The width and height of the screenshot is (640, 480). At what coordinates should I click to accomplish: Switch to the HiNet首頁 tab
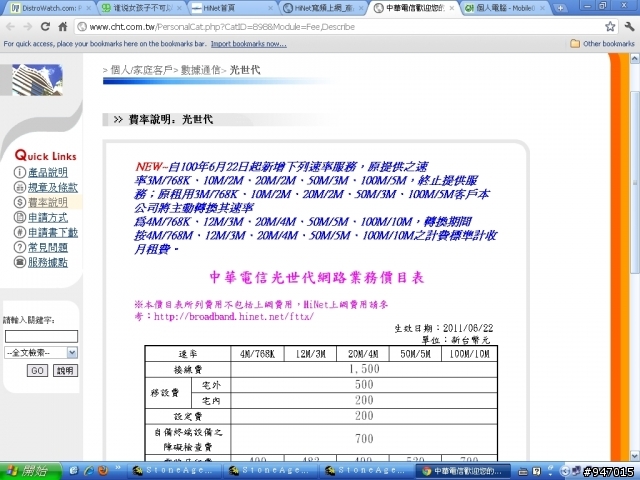click(233, 8)
